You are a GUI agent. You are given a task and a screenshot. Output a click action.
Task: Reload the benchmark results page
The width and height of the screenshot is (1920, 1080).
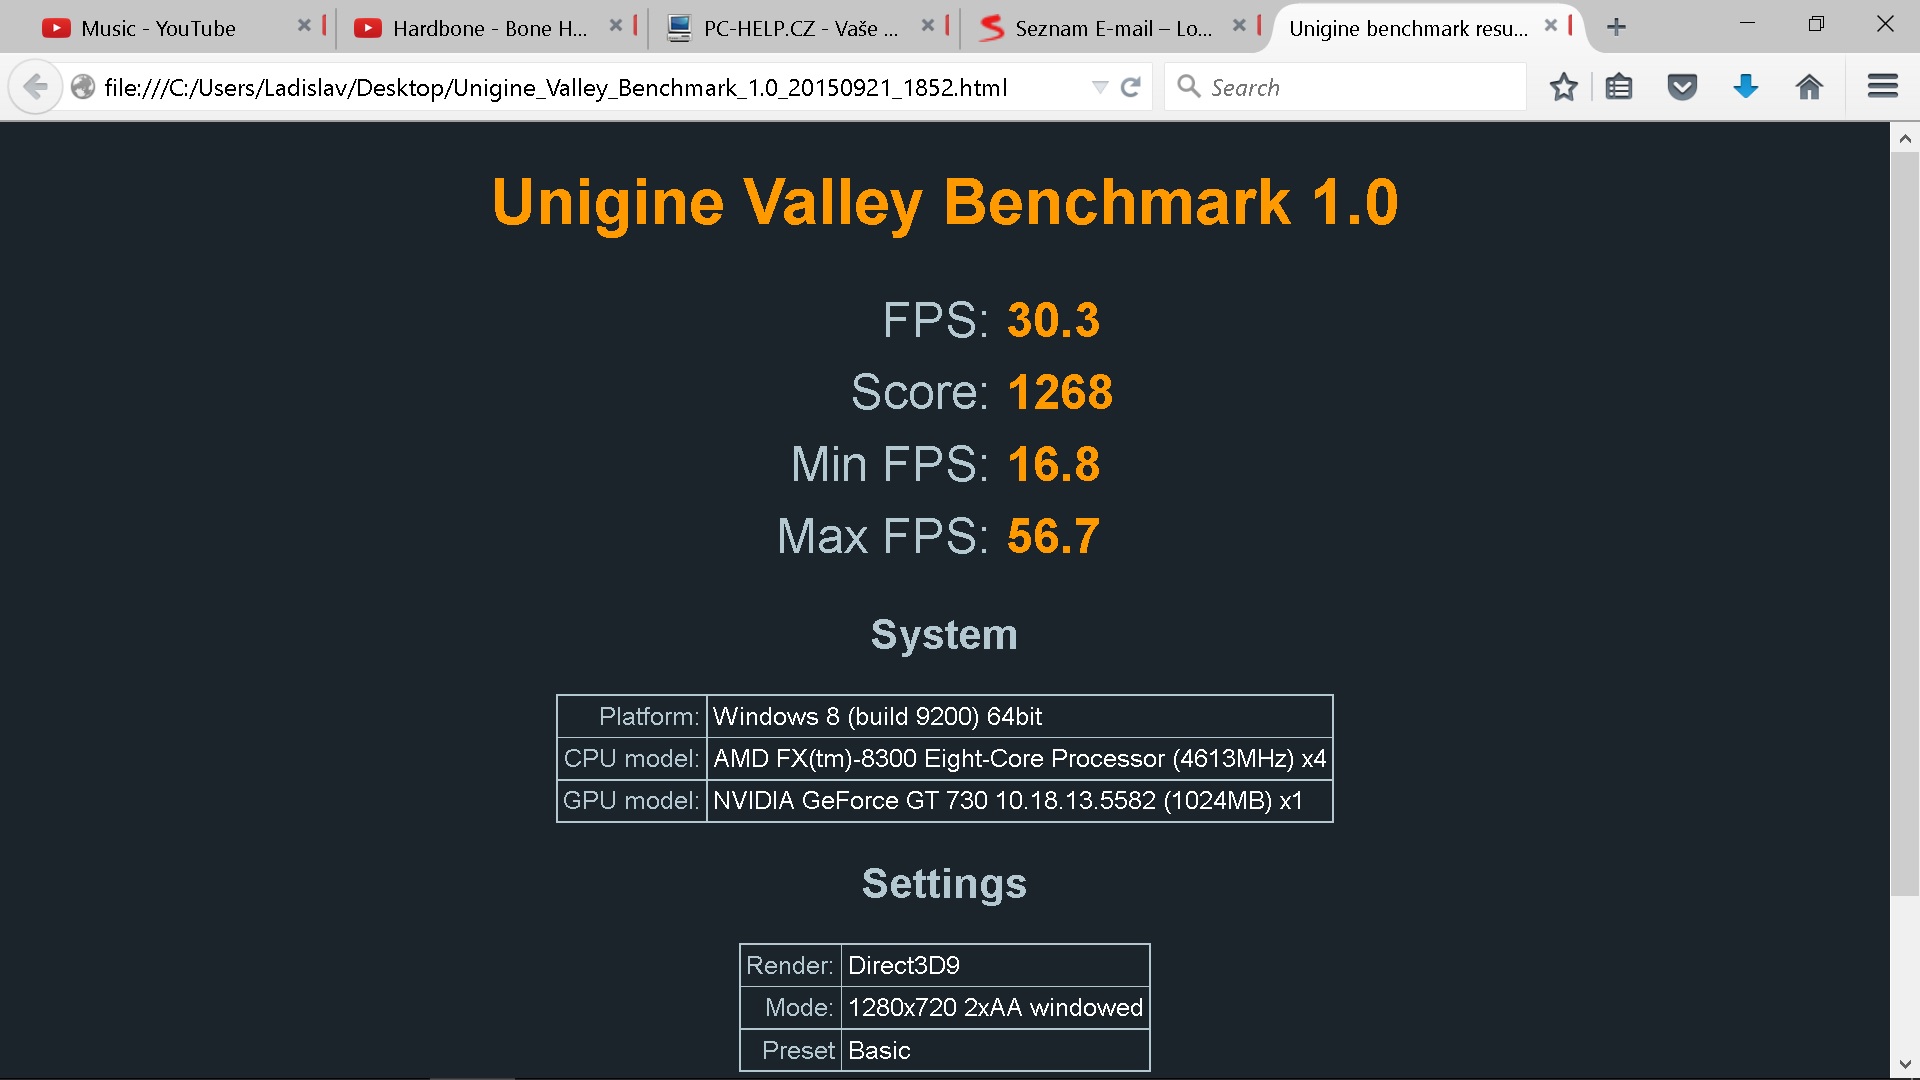[1131, 87]
